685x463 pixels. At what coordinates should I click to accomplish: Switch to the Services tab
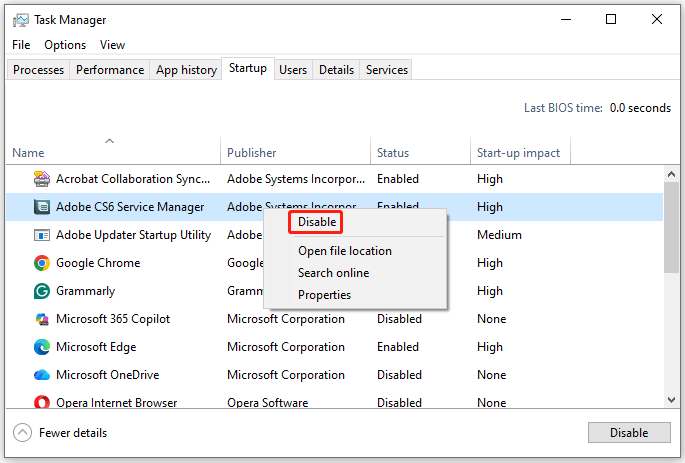click(x=387, y=70)
